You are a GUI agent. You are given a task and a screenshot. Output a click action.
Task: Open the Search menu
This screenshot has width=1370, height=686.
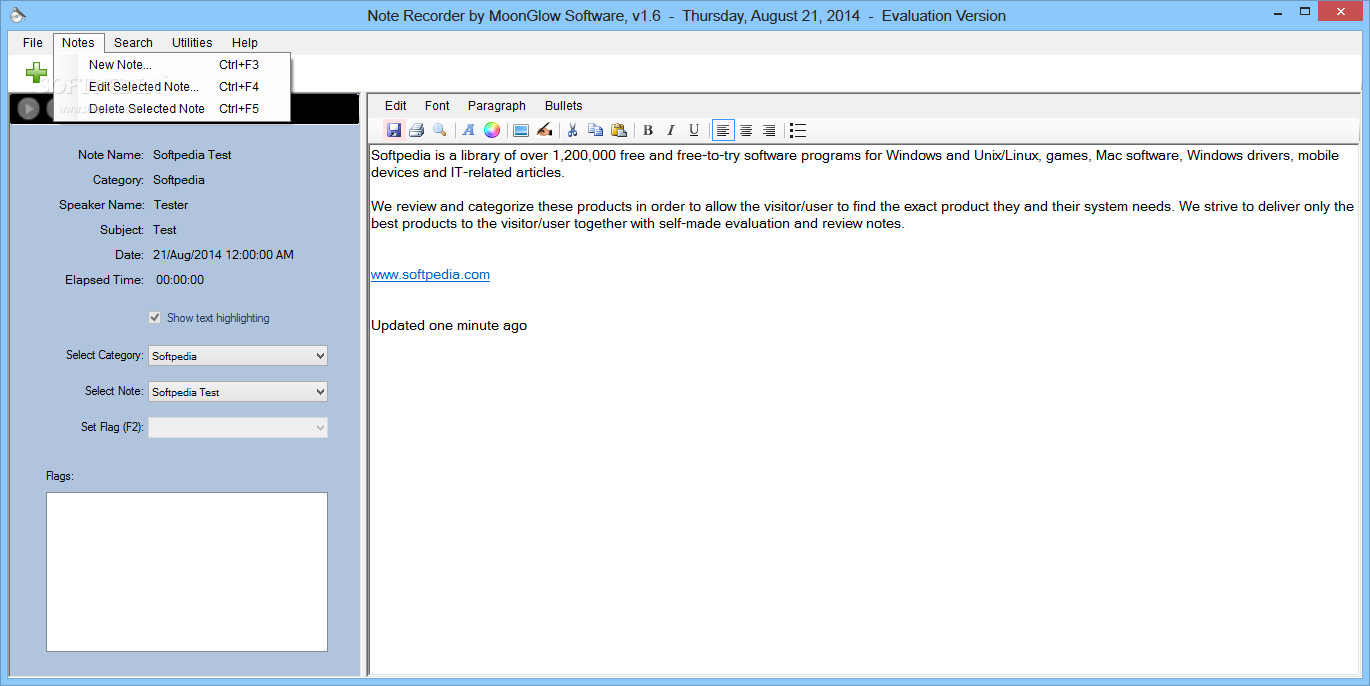(133, 43)
